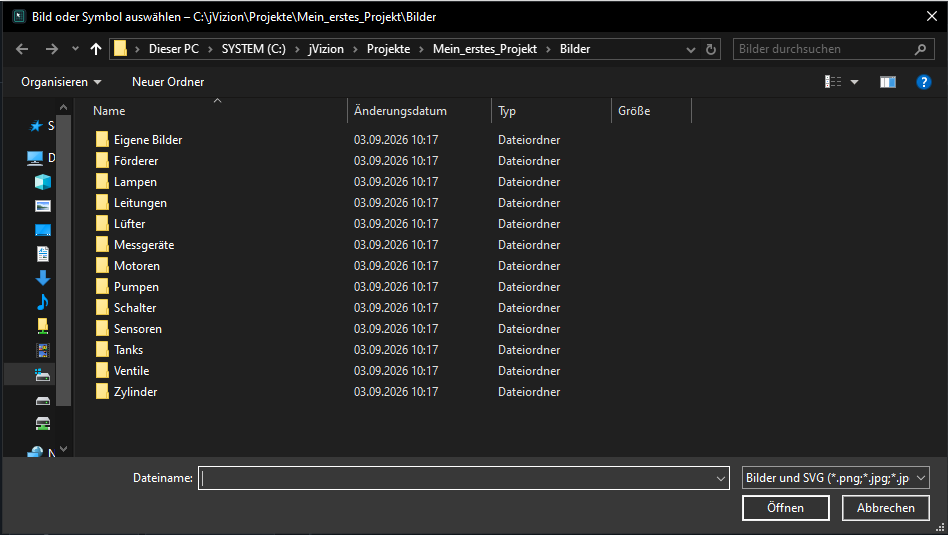
Task: Change view layout icon
Action: point(833,82)
